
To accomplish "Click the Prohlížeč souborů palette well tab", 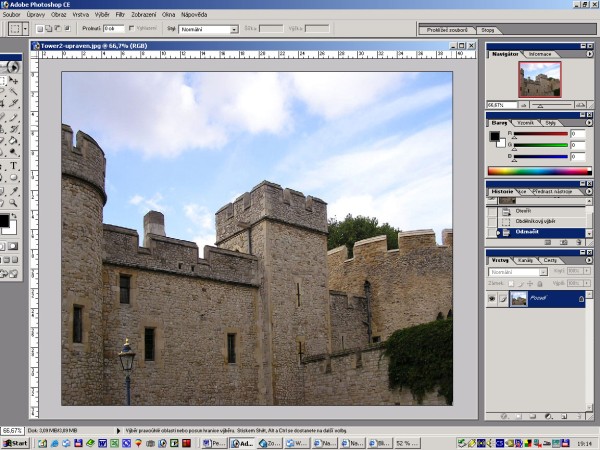I will [x=446, y=30].
